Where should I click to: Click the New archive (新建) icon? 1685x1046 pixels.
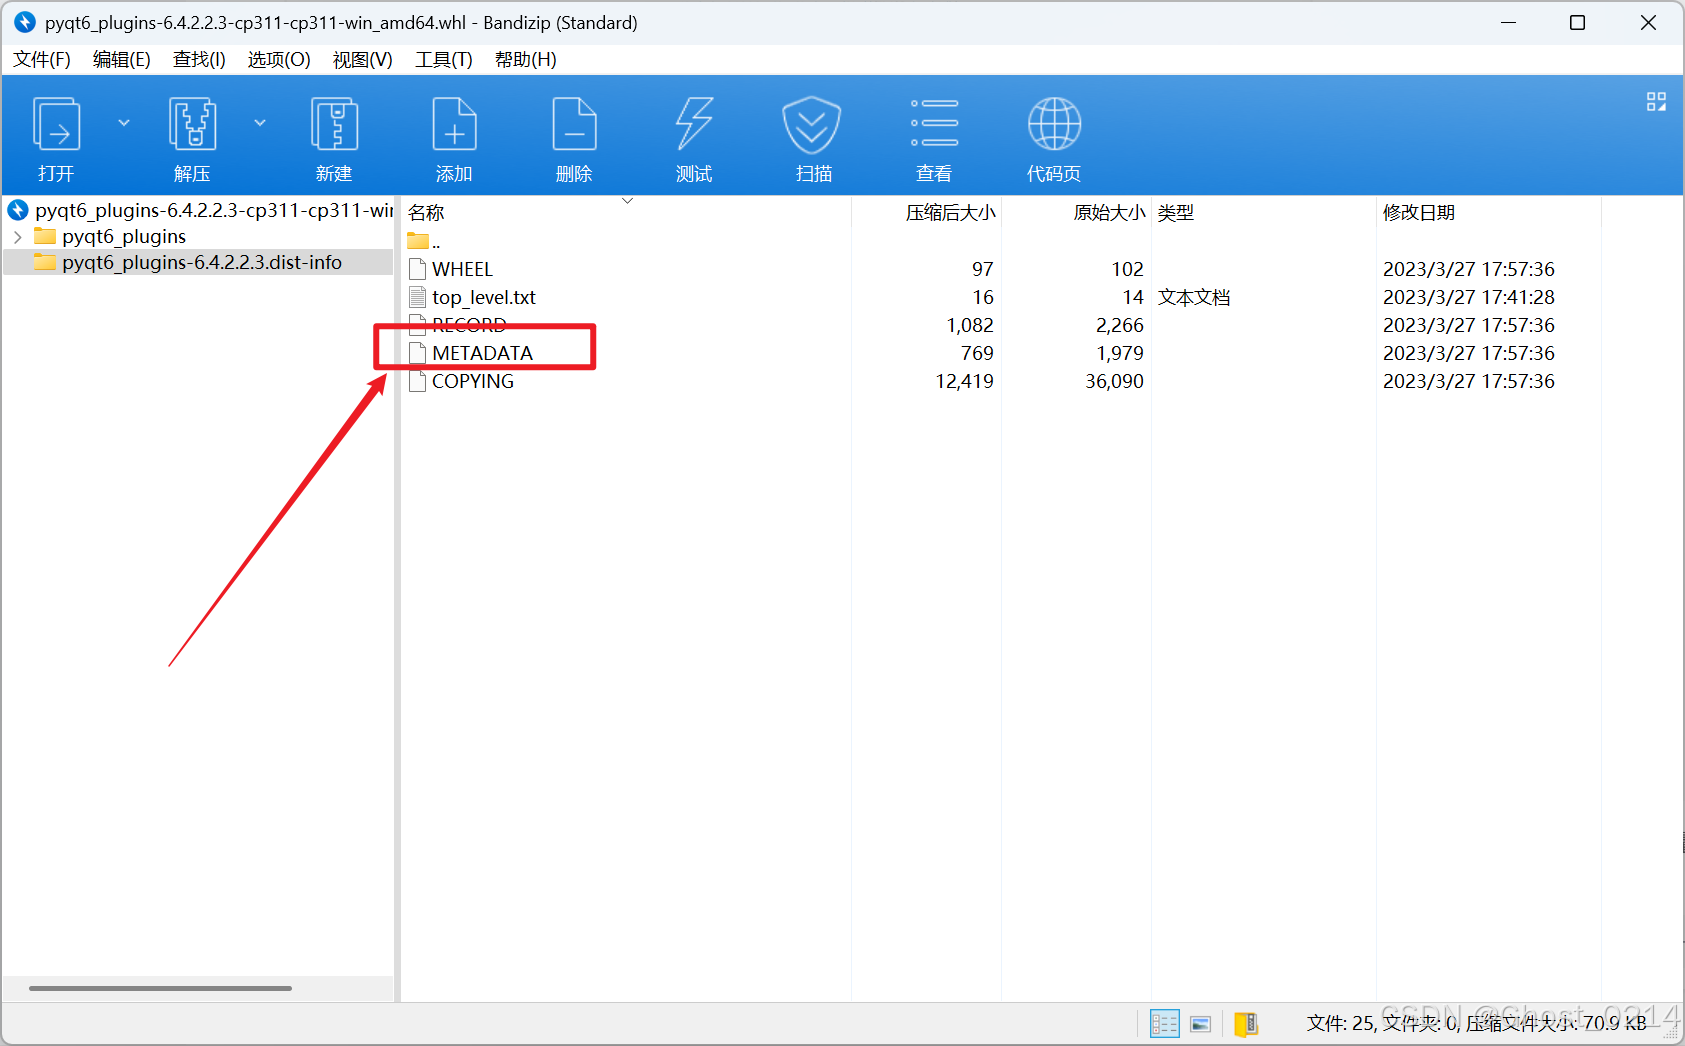click(x=334, y=124)
